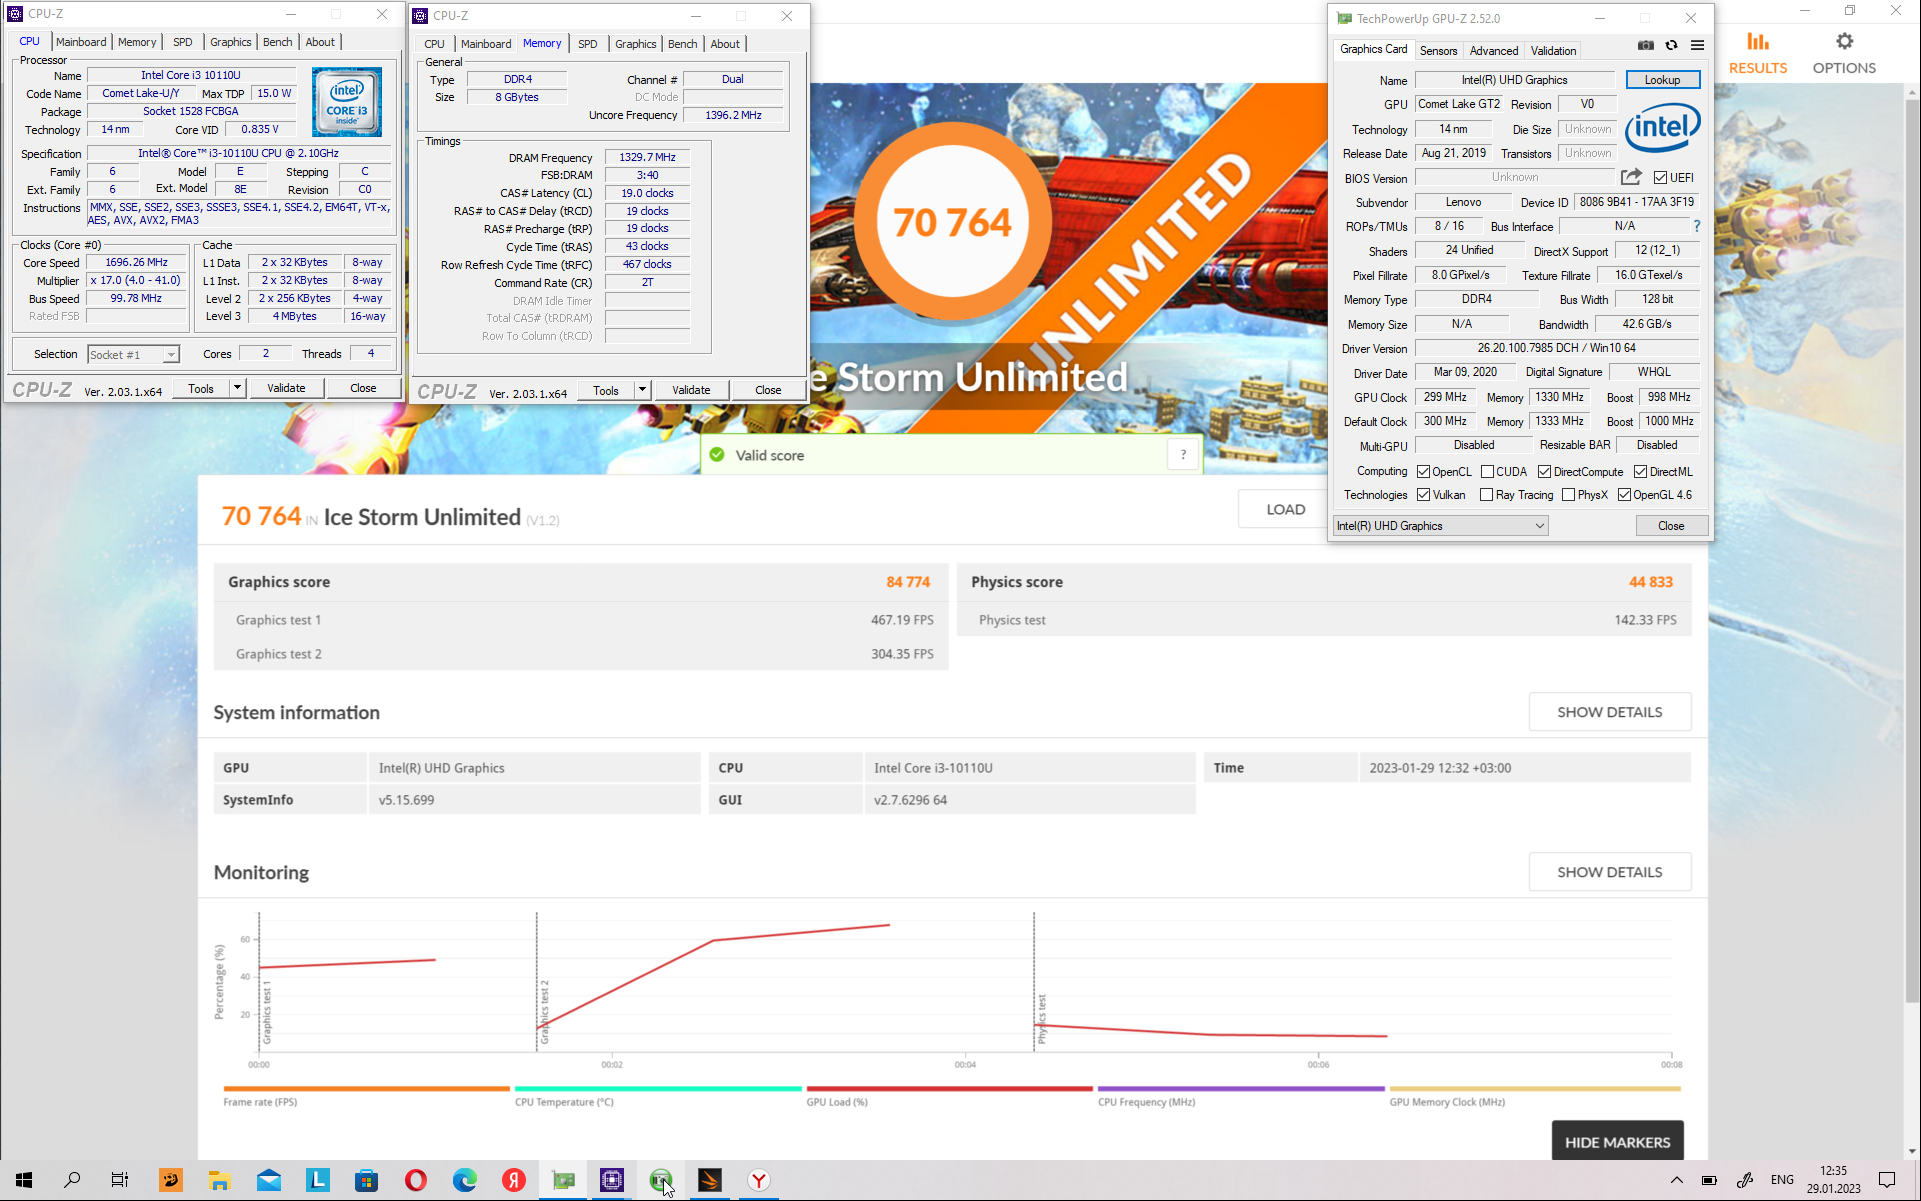
Task: Toggle the Ray Tracing checkbox
Action: click(1487, 495)
